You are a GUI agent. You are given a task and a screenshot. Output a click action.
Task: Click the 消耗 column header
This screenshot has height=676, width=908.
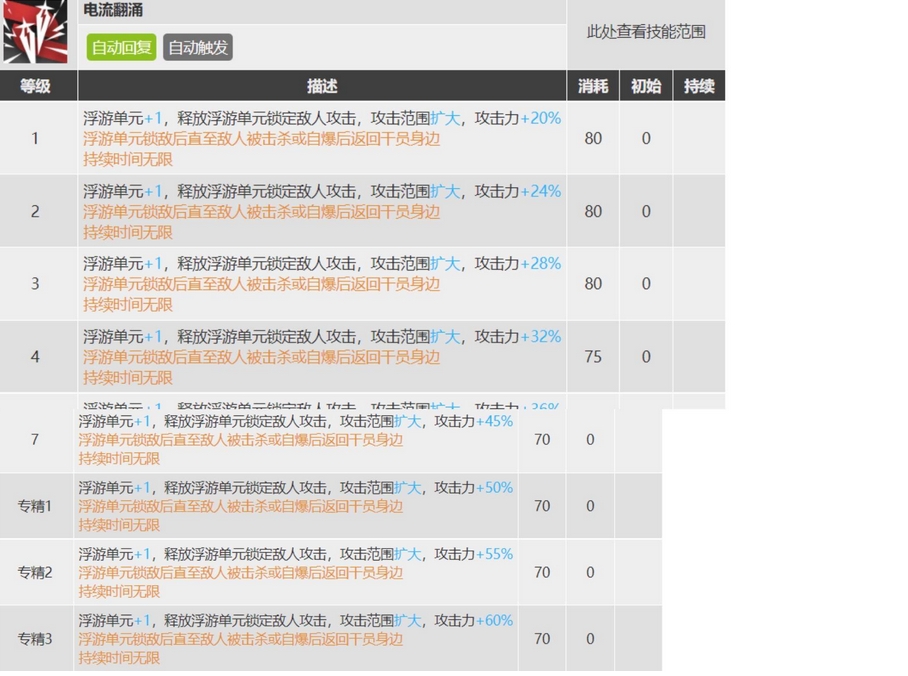click(x=593, y=86)
